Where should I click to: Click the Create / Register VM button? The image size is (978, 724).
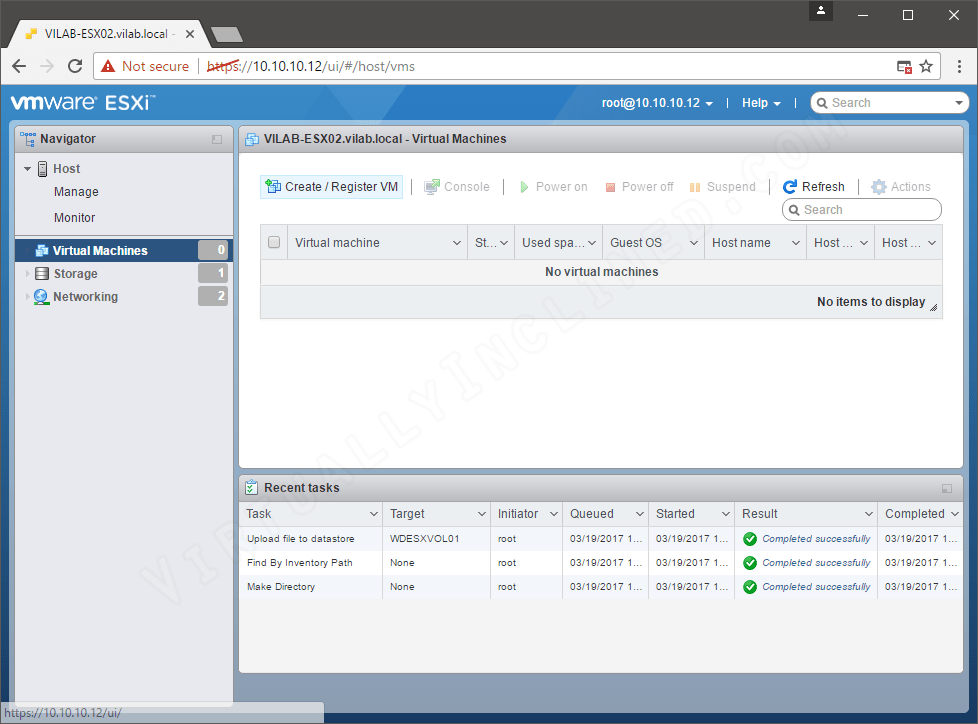click(331, 186)
